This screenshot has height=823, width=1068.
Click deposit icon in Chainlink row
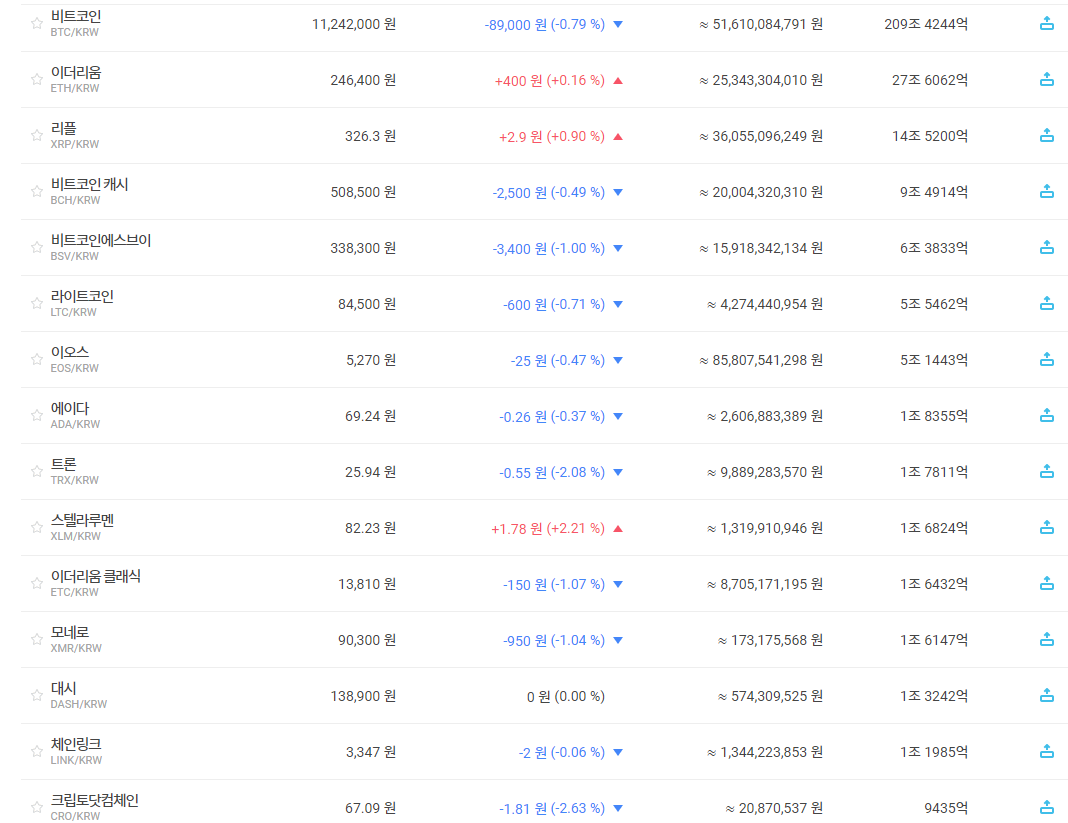click(1047, 752)
